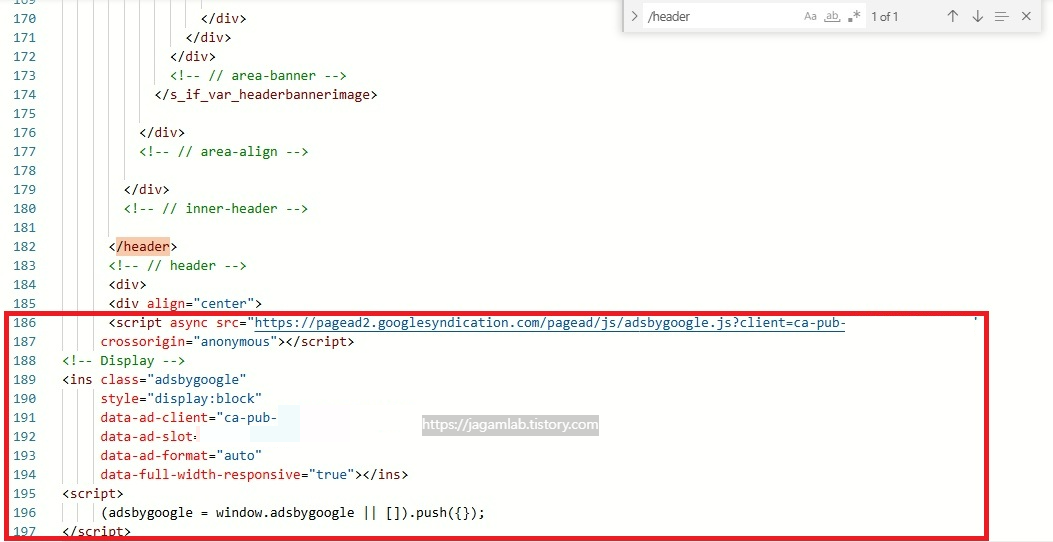Click the '<div>' tag on line 184
Viewport: 1053px width, 542px height.
pyautogui.click(x=128, y=285)
